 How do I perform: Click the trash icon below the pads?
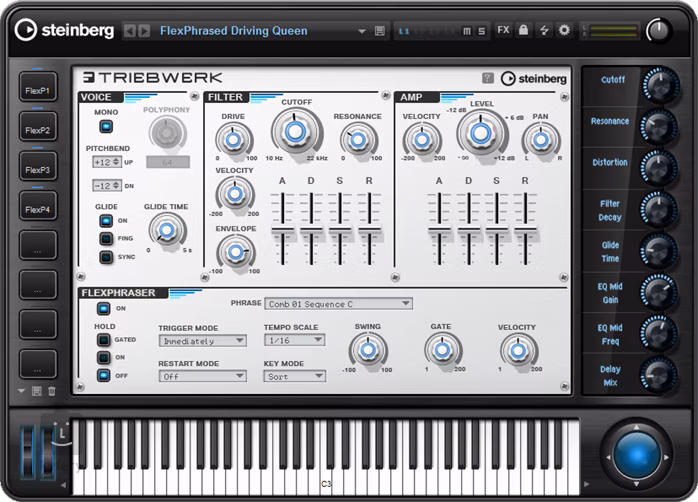click(52, 391)
